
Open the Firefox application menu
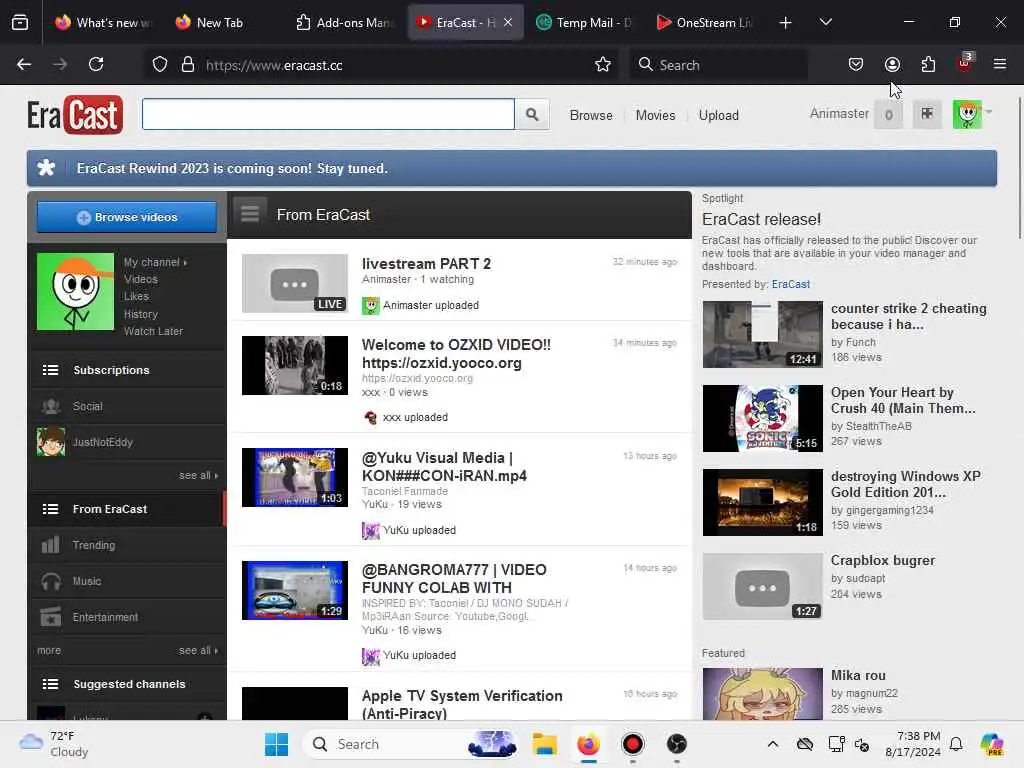point(1000,65)
